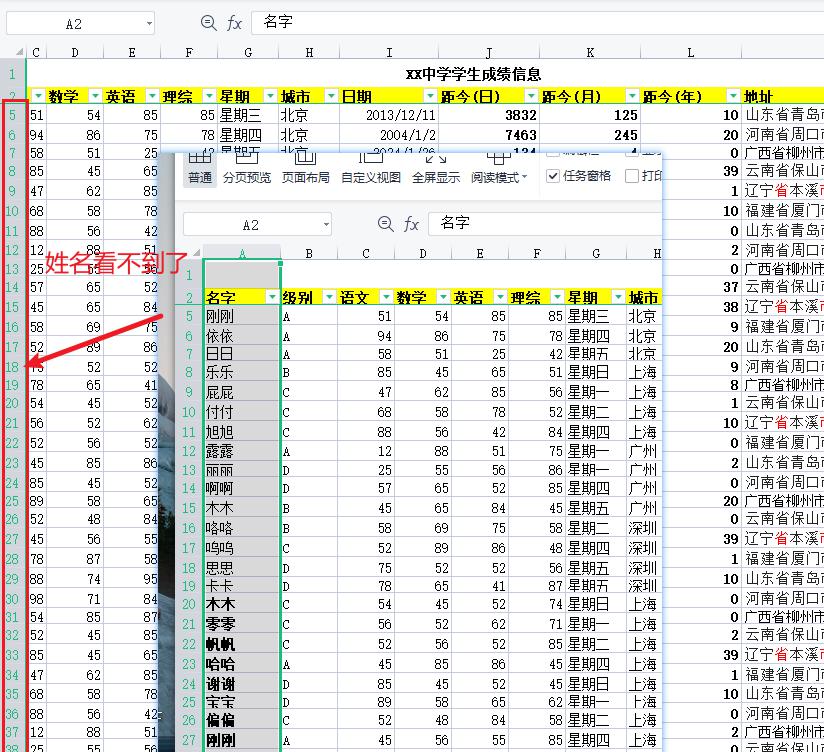Image resolution: width=824 pixels, height=752 pixels.
Task: Click the cell with value 245
Action: pos(590,135)
